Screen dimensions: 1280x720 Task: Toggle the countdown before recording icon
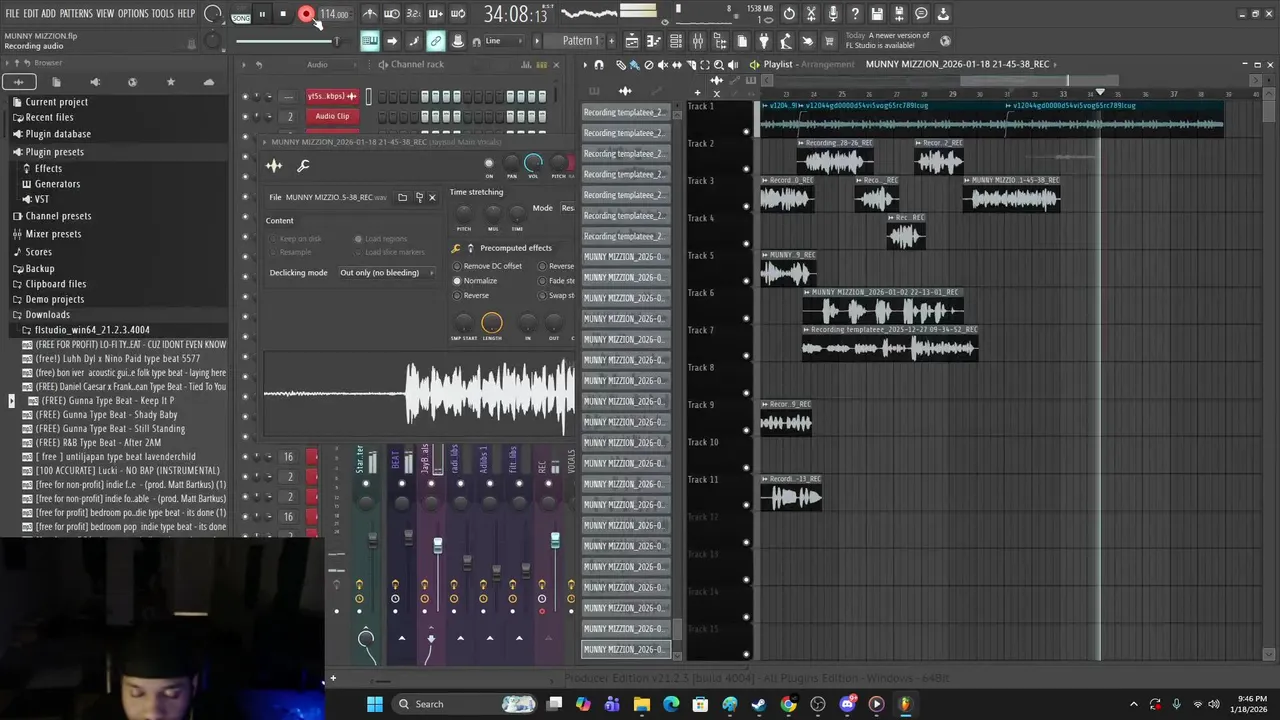point(414,14)
